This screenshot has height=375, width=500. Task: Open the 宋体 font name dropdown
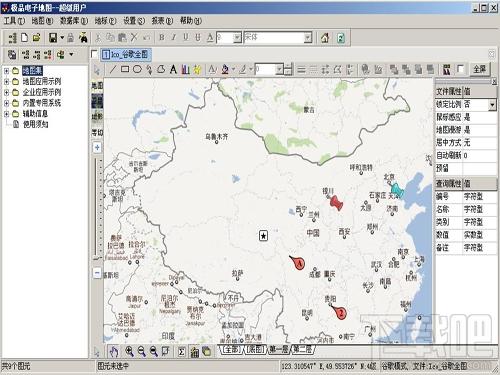[308, 37]
